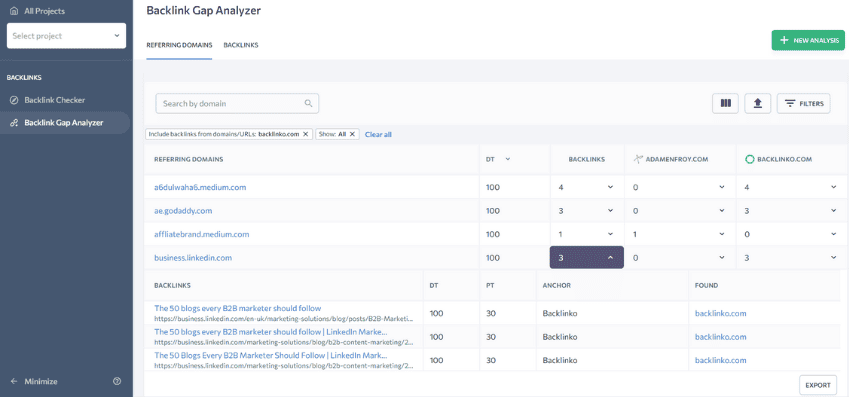The height and width of the screenshot is (397, 850).
Task: Click the New Analysis button
Action: 808,40
